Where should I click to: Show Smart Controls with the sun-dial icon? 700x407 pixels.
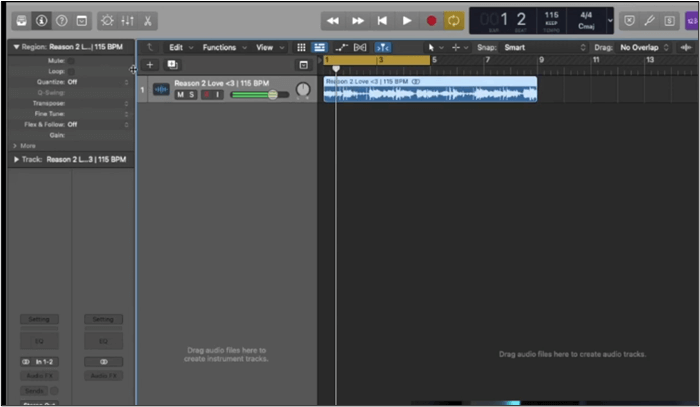pos(107,20)
